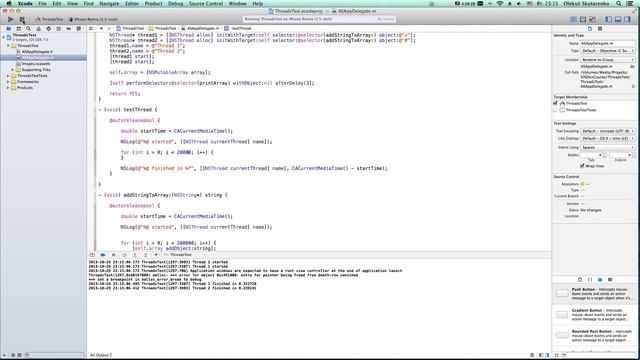Go back in editor history
Viewport: 640px width, 360px height.
(x=101, y=29)
